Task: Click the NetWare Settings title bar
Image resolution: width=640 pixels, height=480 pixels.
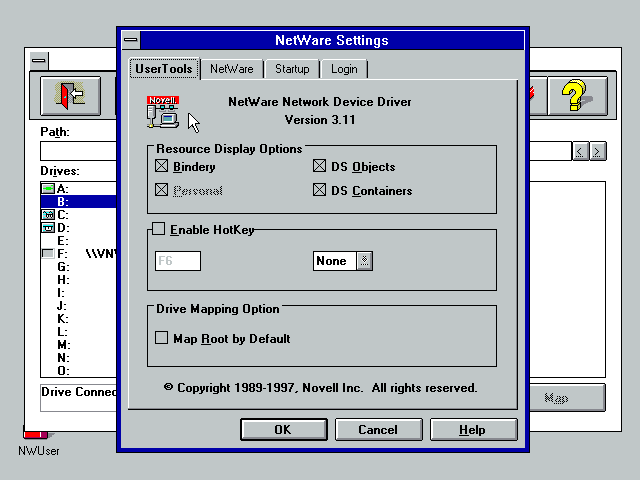Action: [x=332, y=40]
